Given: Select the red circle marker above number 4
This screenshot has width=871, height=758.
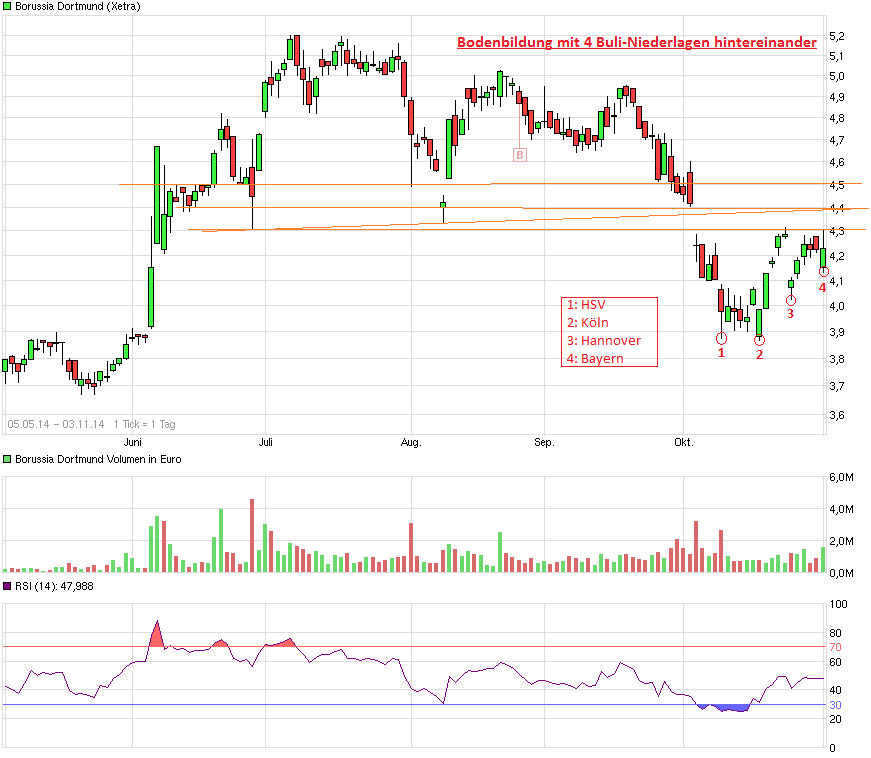Looking at the screenshot, I should pyautogui.click(x=823, y=272).
